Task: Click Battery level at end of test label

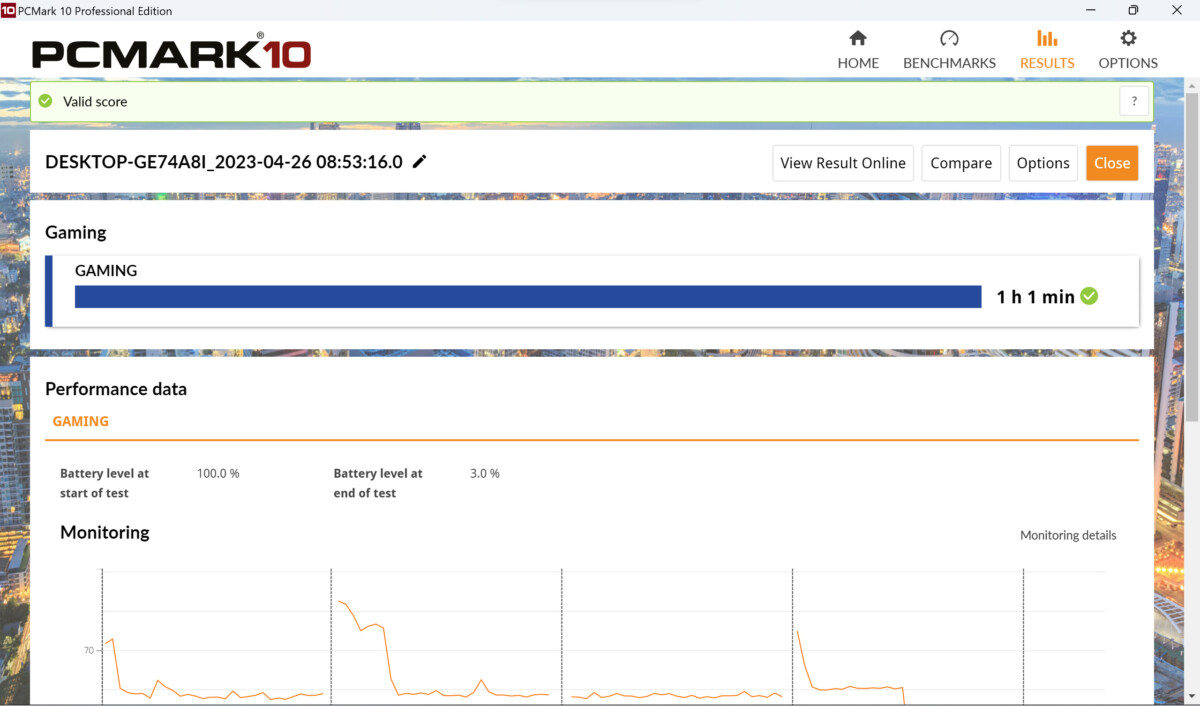Action: 378,483
